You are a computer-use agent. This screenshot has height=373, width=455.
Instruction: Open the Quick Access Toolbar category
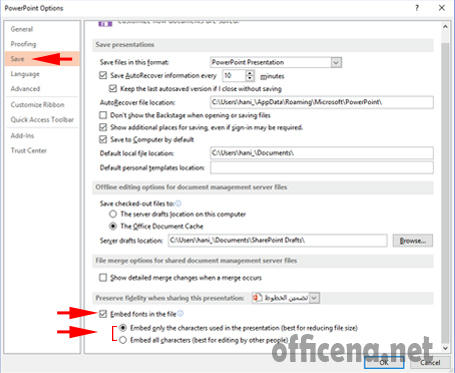point(42,120)
